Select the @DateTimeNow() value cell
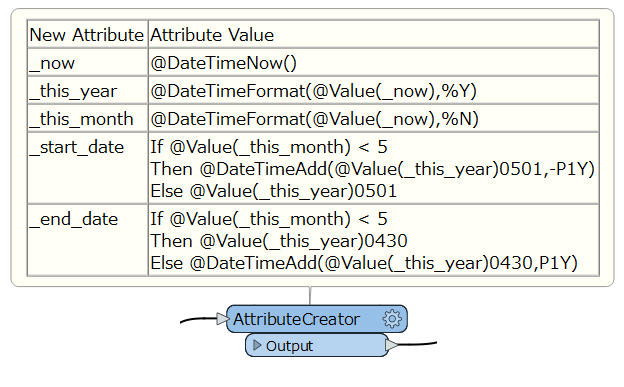Screen dimensions: 624x387 (x=373, y=63)
